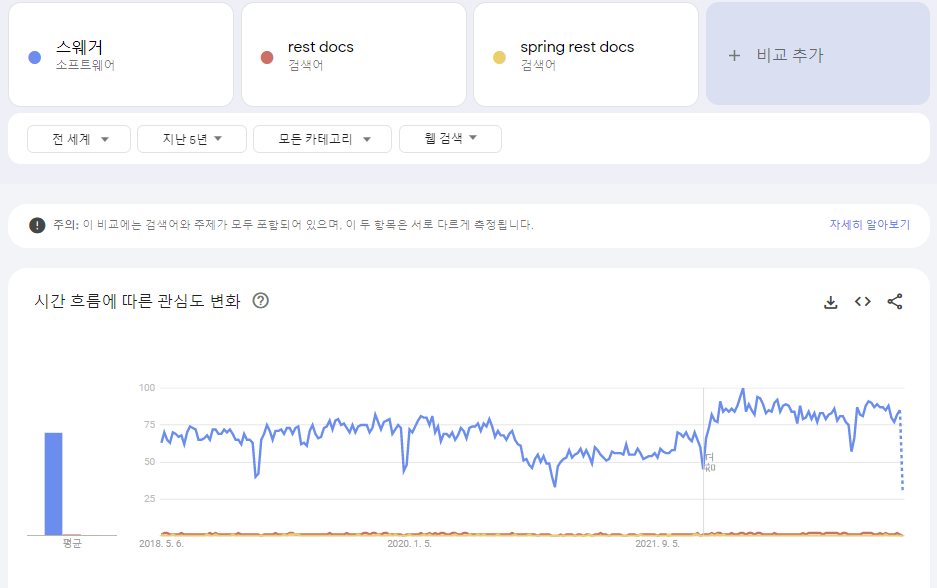Image resolution: width=937 pixels, height=588 pixels.
Task: Open the 웹 검색 search type dropdown
Action: pyautogui.click(x=449, y=139)
